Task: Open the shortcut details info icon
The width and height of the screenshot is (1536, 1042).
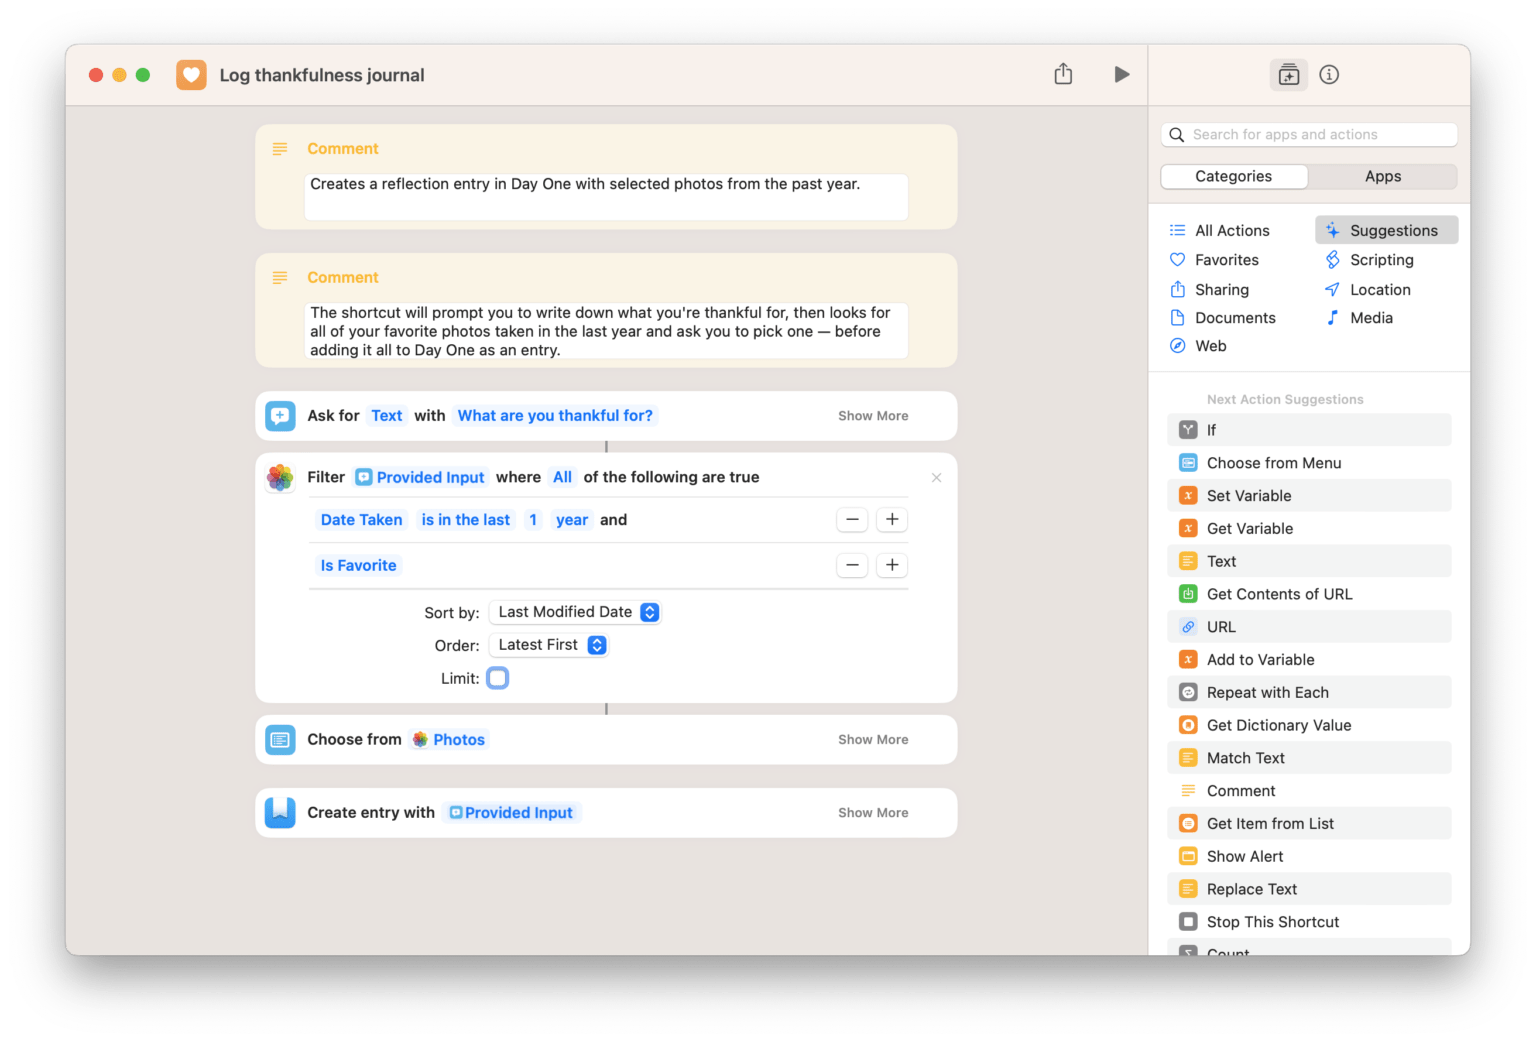Action: [1329, 75]
